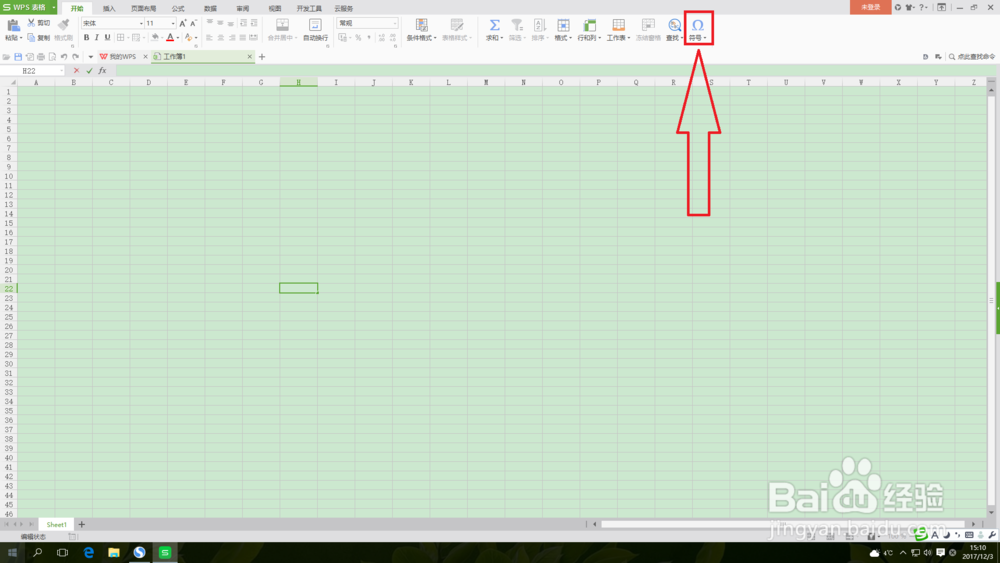Click the Not Logged In (未登录) button
The image size is (1000, 563).
(x=871, y=7)
